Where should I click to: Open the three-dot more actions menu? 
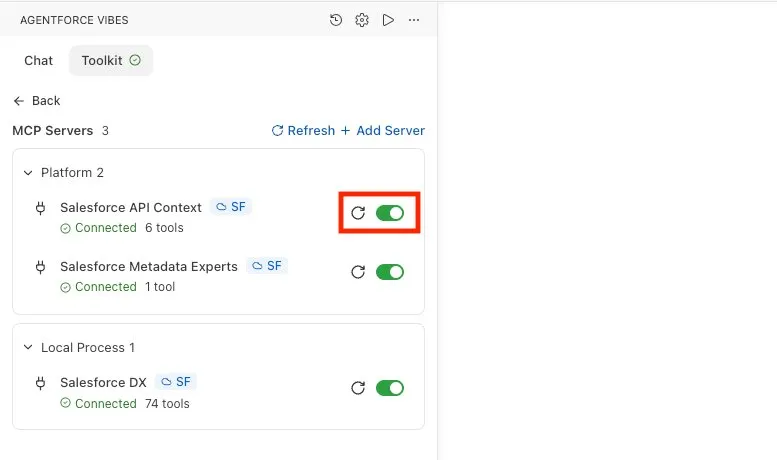tap(414, 20)
